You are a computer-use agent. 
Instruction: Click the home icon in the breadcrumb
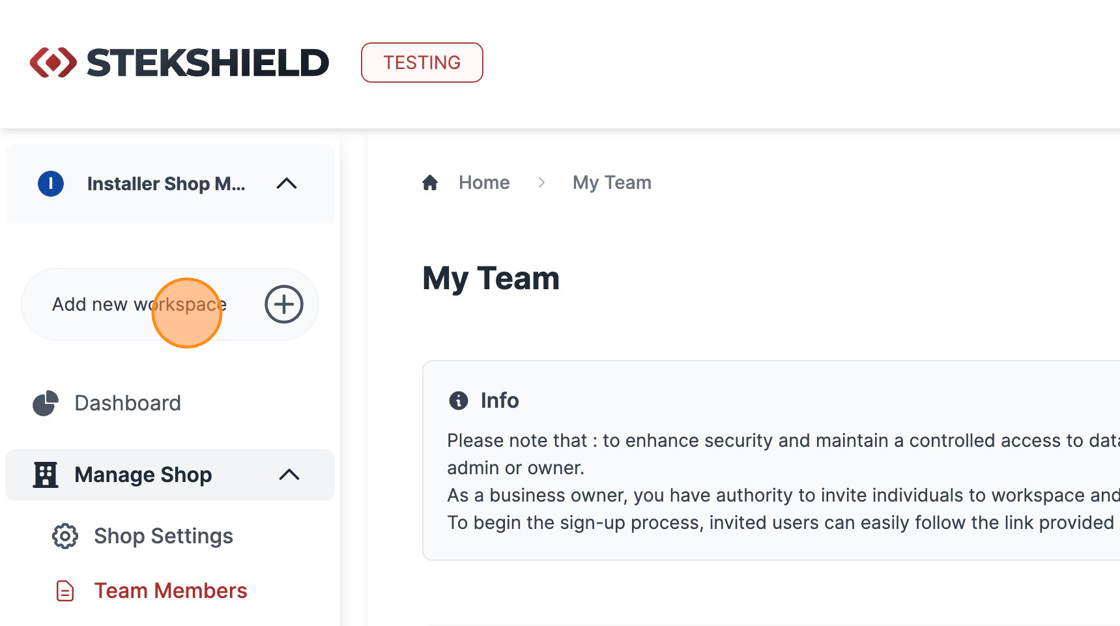pyautogui.click(x=430, y=183)
